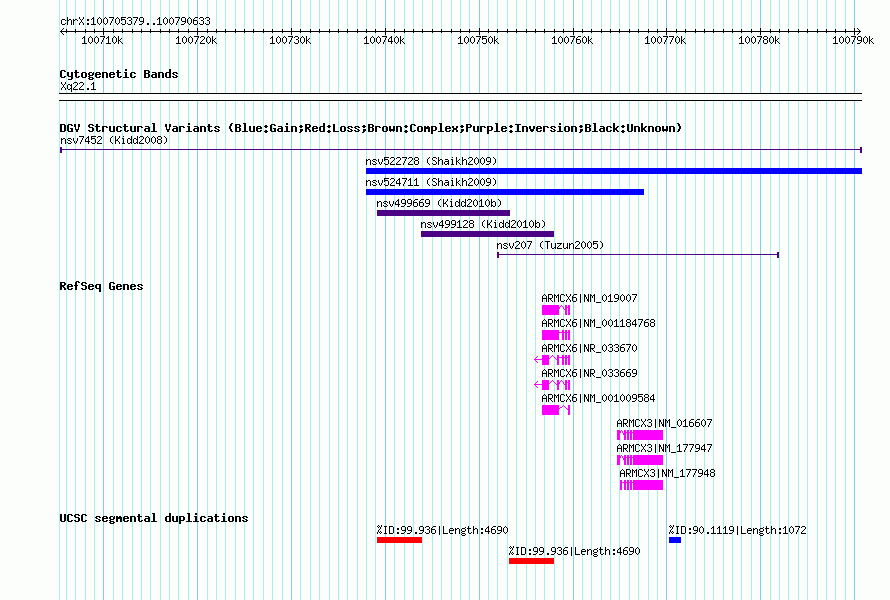Image resolution: width=890 pixels, height=600 pixels.
Task: Click the 100790k ruler position
Action: (853, 40)
